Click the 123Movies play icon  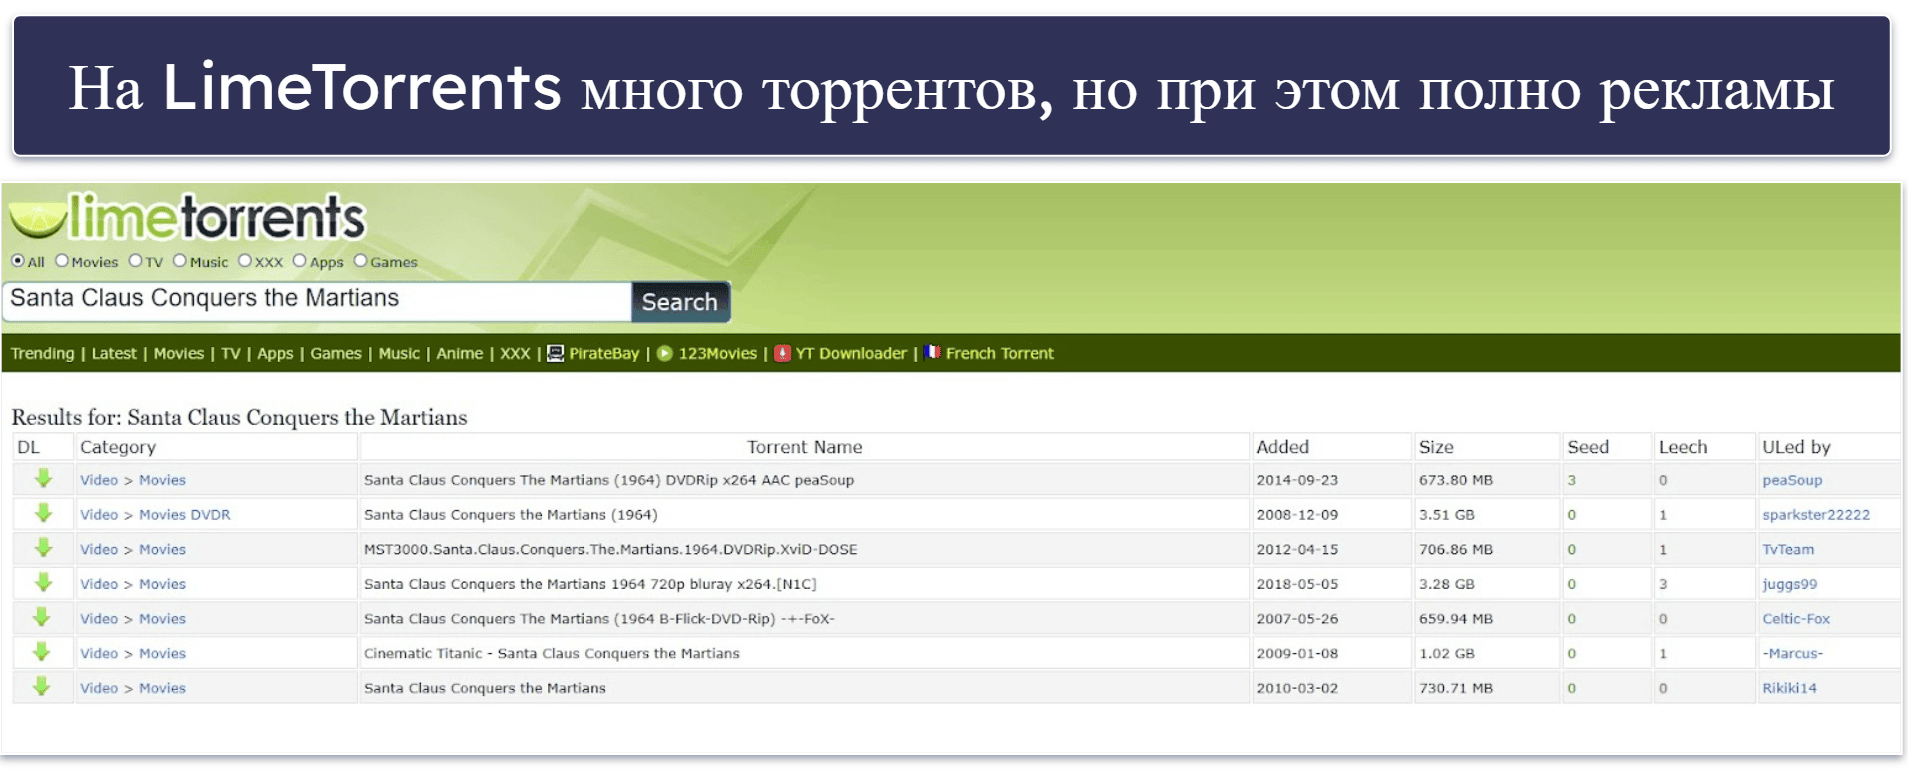[665, 353]
